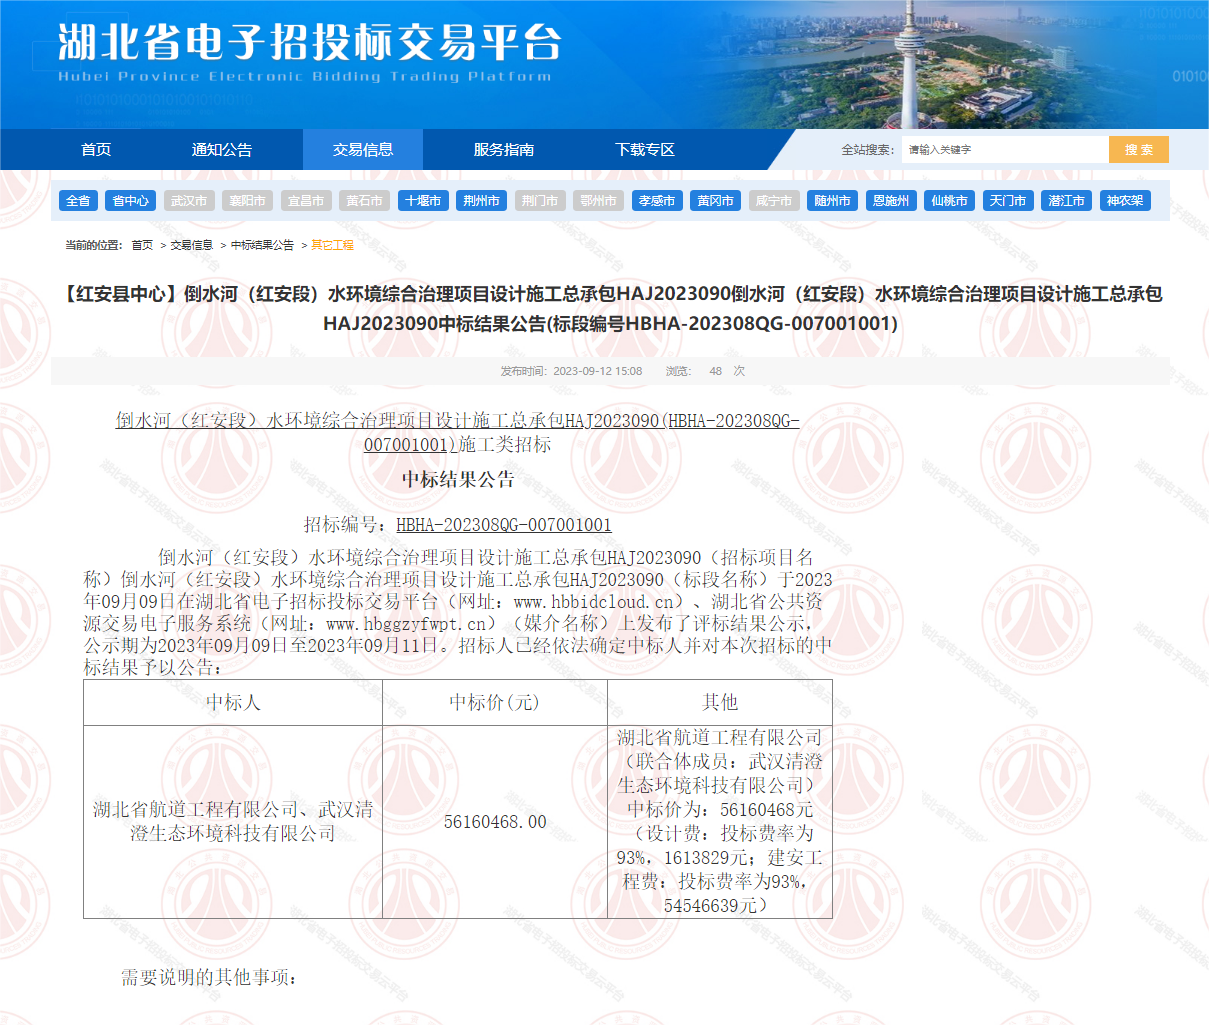This screenshot has height=1025, width=1209.
Task: Select the 武汉市 region filter
Action: 189,201
